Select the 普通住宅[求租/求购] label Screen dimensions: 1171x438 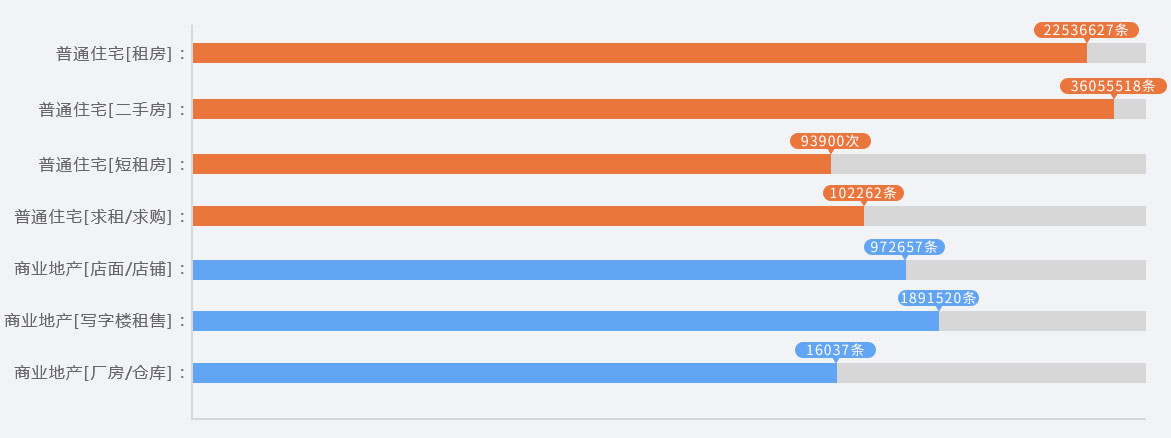click(100, 217)
